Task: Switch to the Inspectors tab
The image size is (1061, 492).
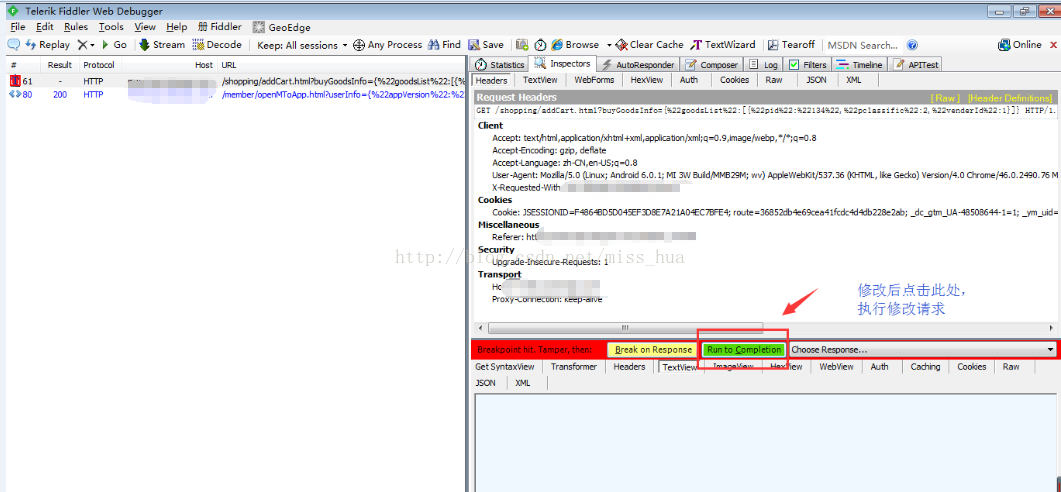Action: [x=563, y=64]
